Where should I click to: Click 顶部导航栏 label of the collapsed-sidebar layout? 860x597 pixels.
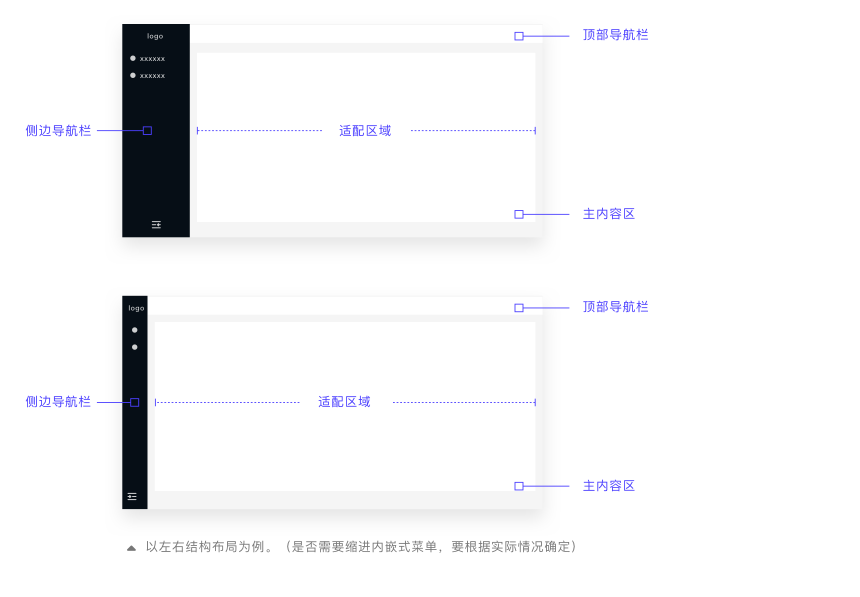615,307
